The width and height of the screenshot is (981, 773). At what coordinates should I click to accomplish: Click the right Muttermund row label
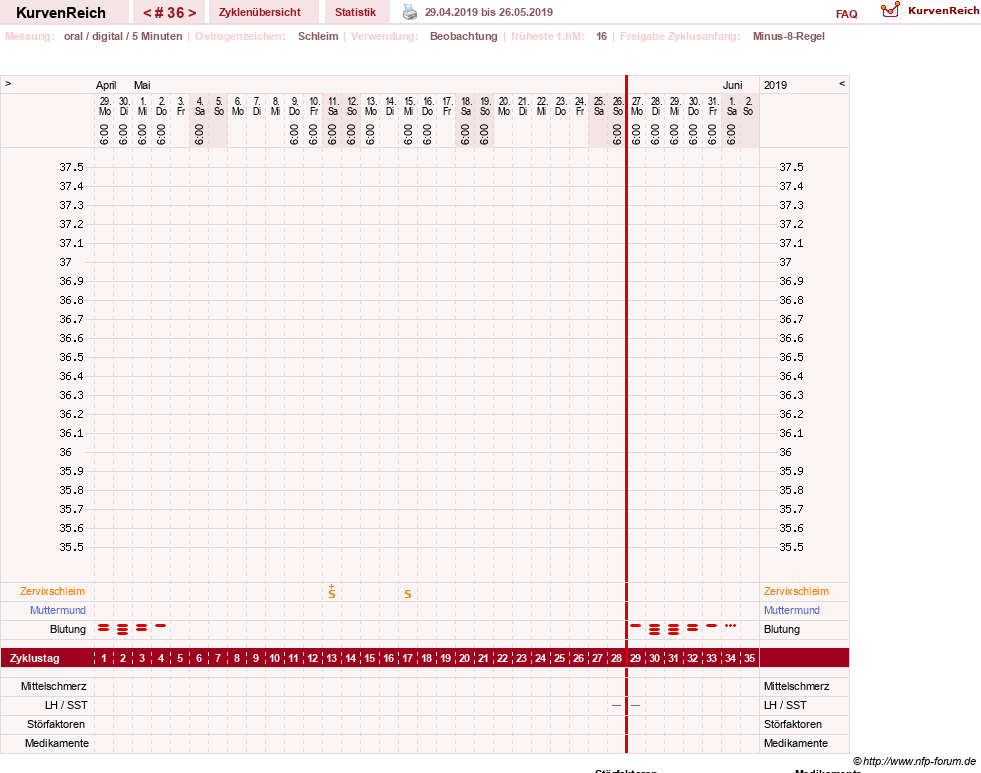click(x=791, y=610)
